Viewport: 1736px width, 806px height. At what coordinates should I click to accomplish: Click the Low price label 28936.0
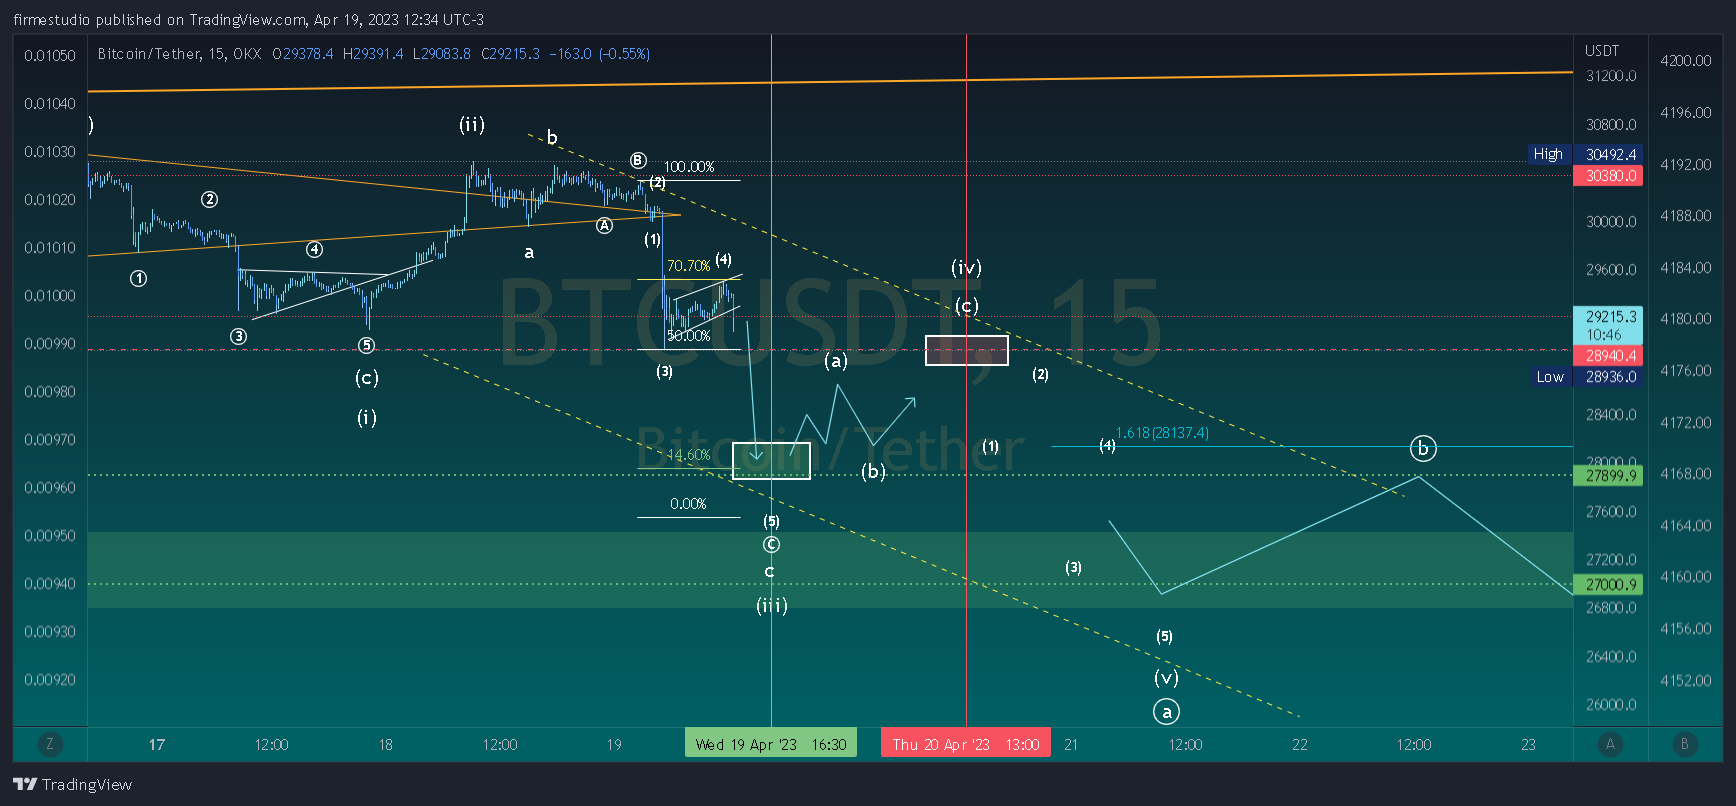[x=1608, y=377]
